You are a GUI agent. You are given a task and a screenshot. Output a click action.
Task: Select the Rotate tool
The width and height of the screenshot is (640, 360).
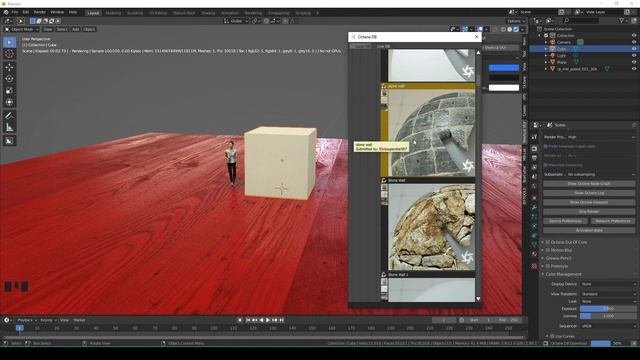click(9, 78)
